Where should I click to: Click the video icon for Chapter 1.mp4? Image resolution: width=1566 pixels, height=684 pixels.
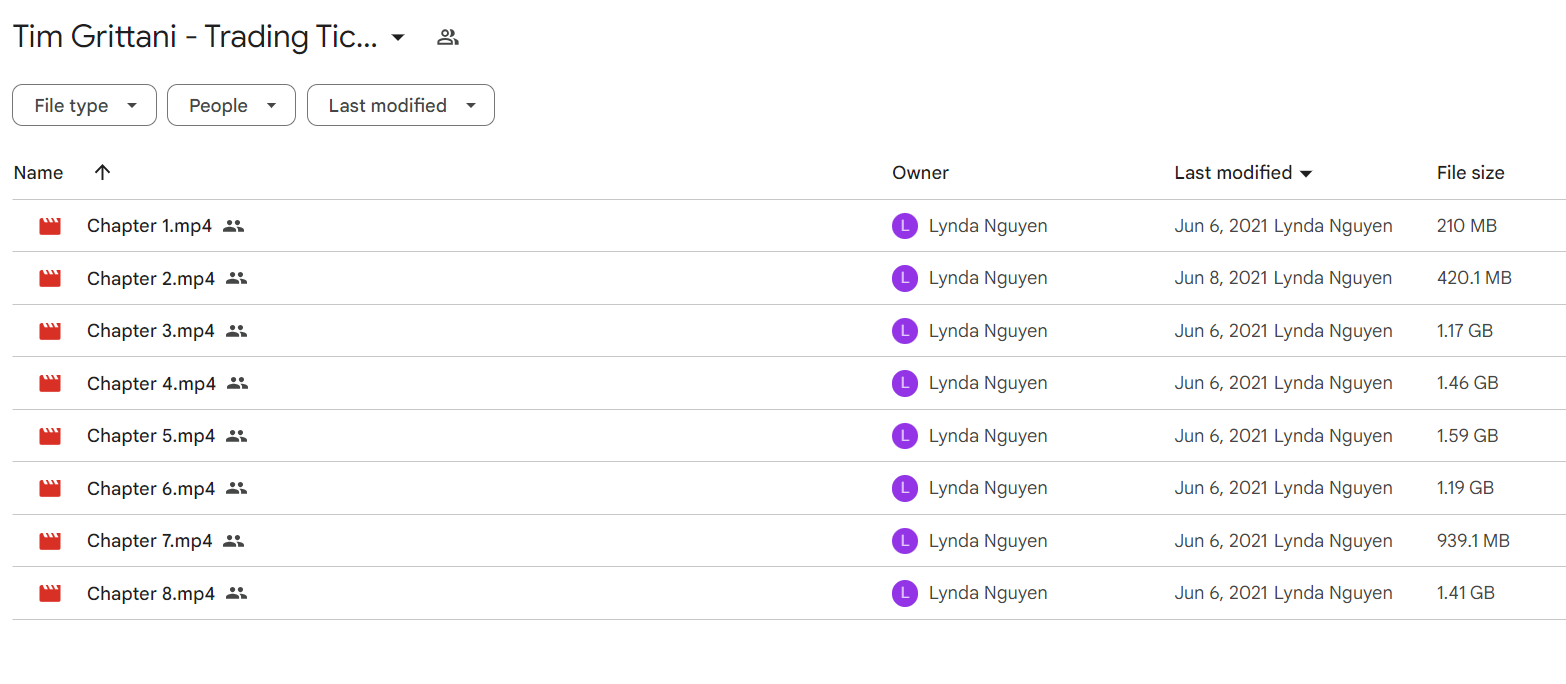click(x=50, y=226)
